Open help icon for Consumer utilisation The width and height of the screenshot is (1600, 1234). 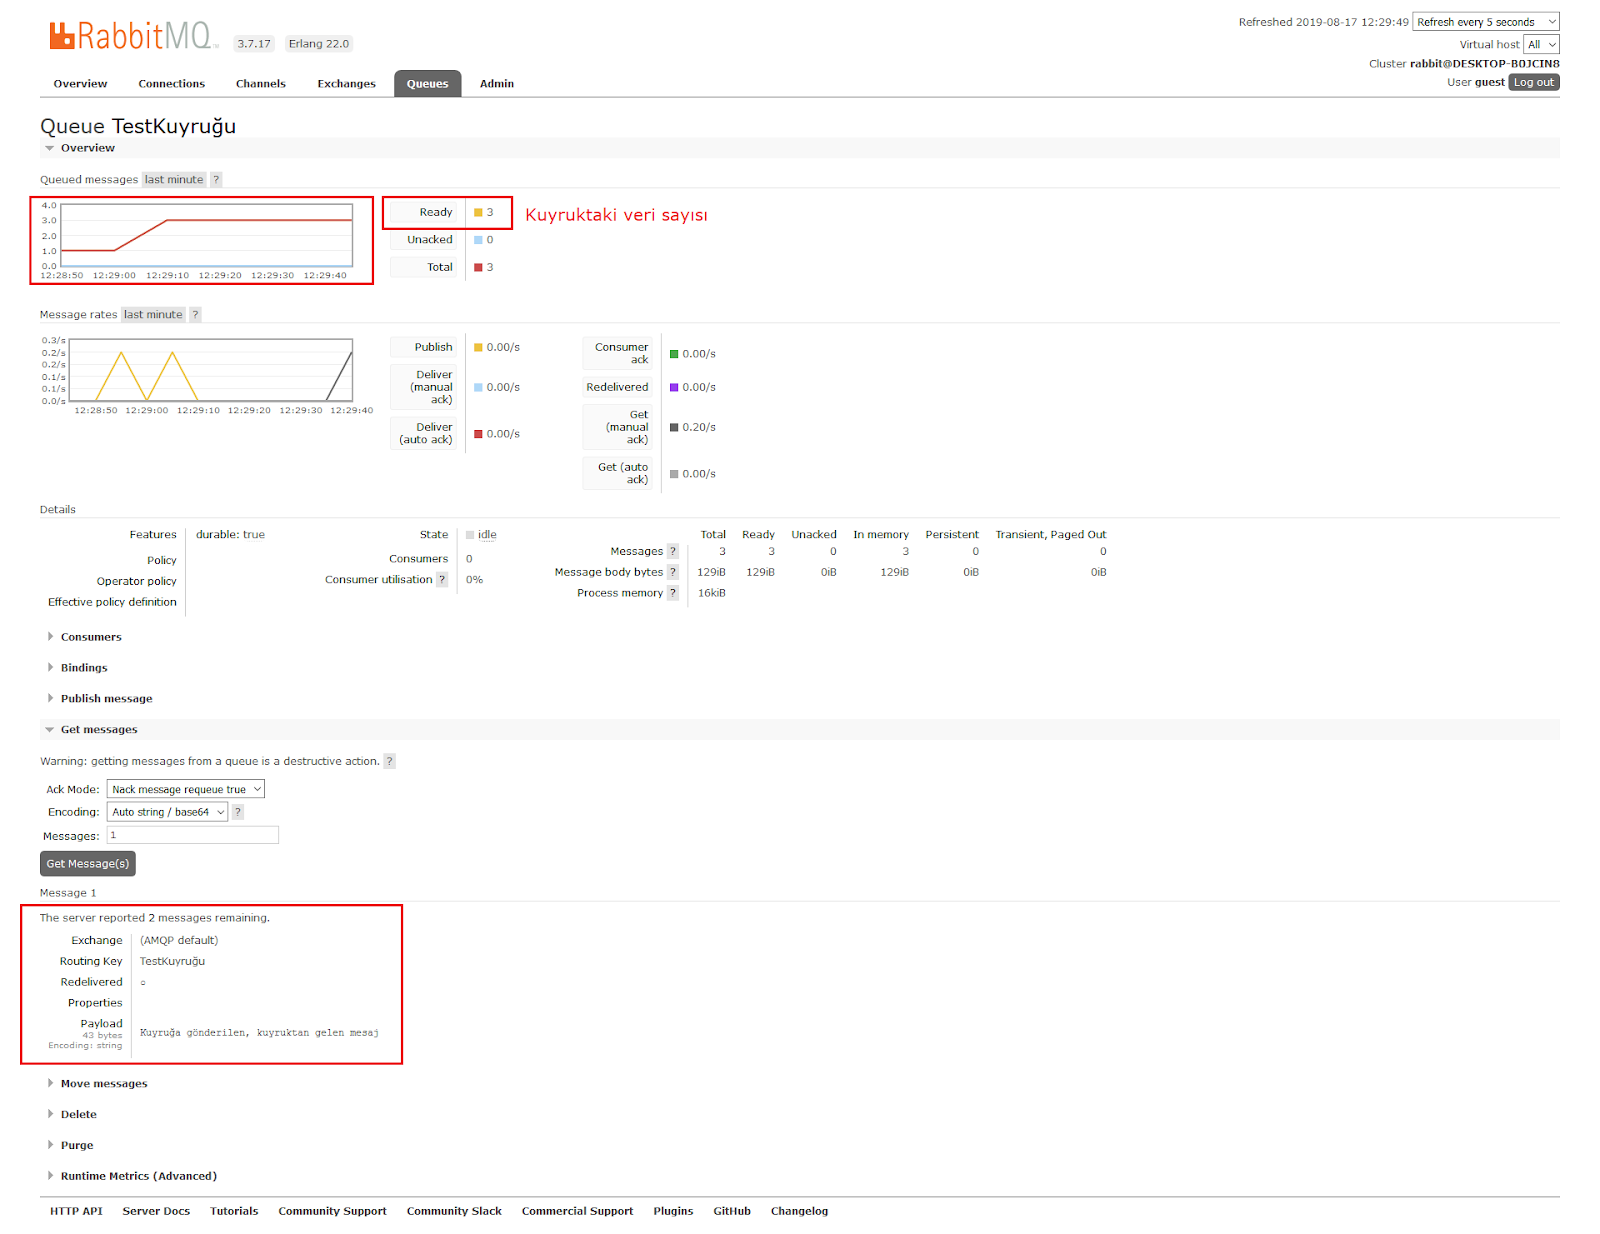click(x=442, y=580)
